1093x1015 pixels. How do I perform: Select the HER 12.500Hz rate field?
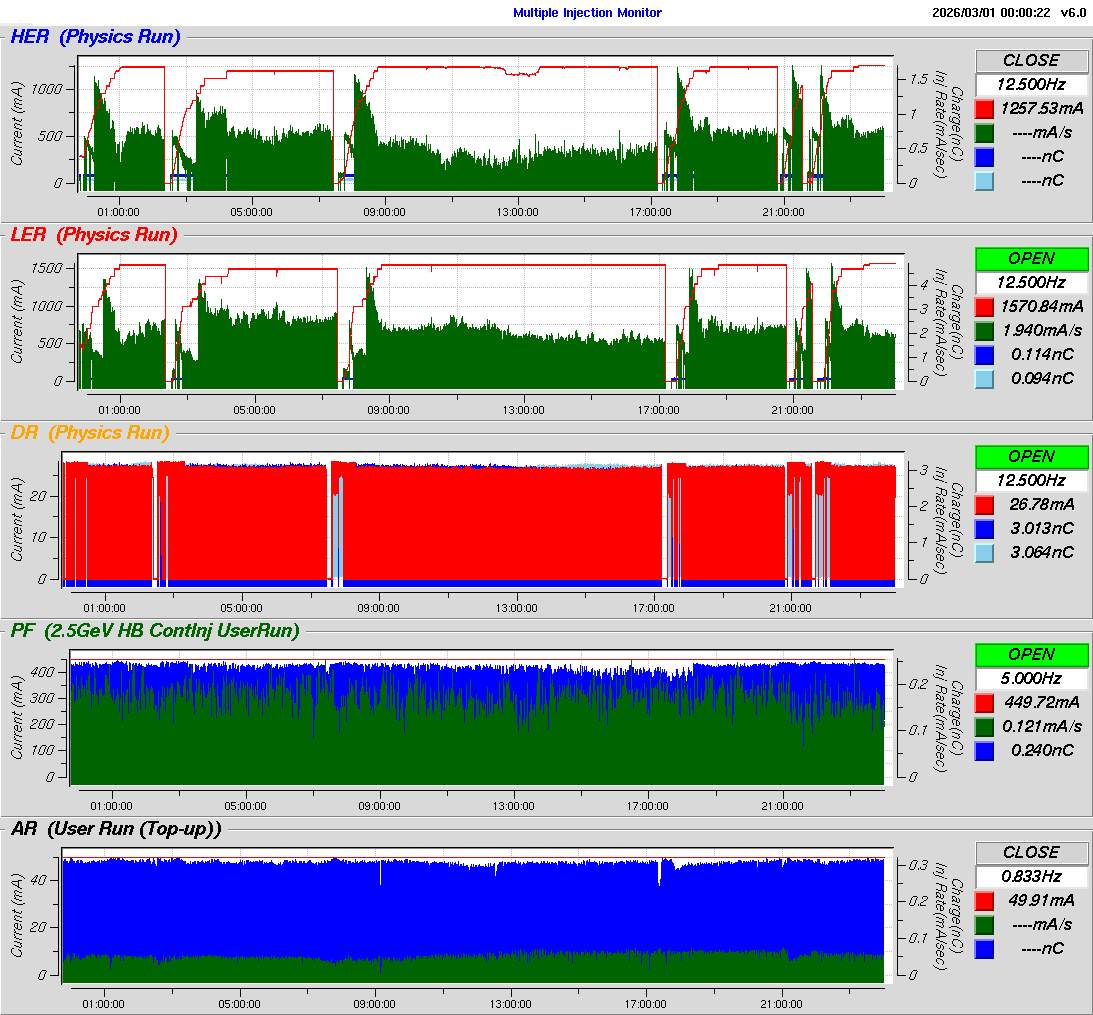(x=1032, y=84)
